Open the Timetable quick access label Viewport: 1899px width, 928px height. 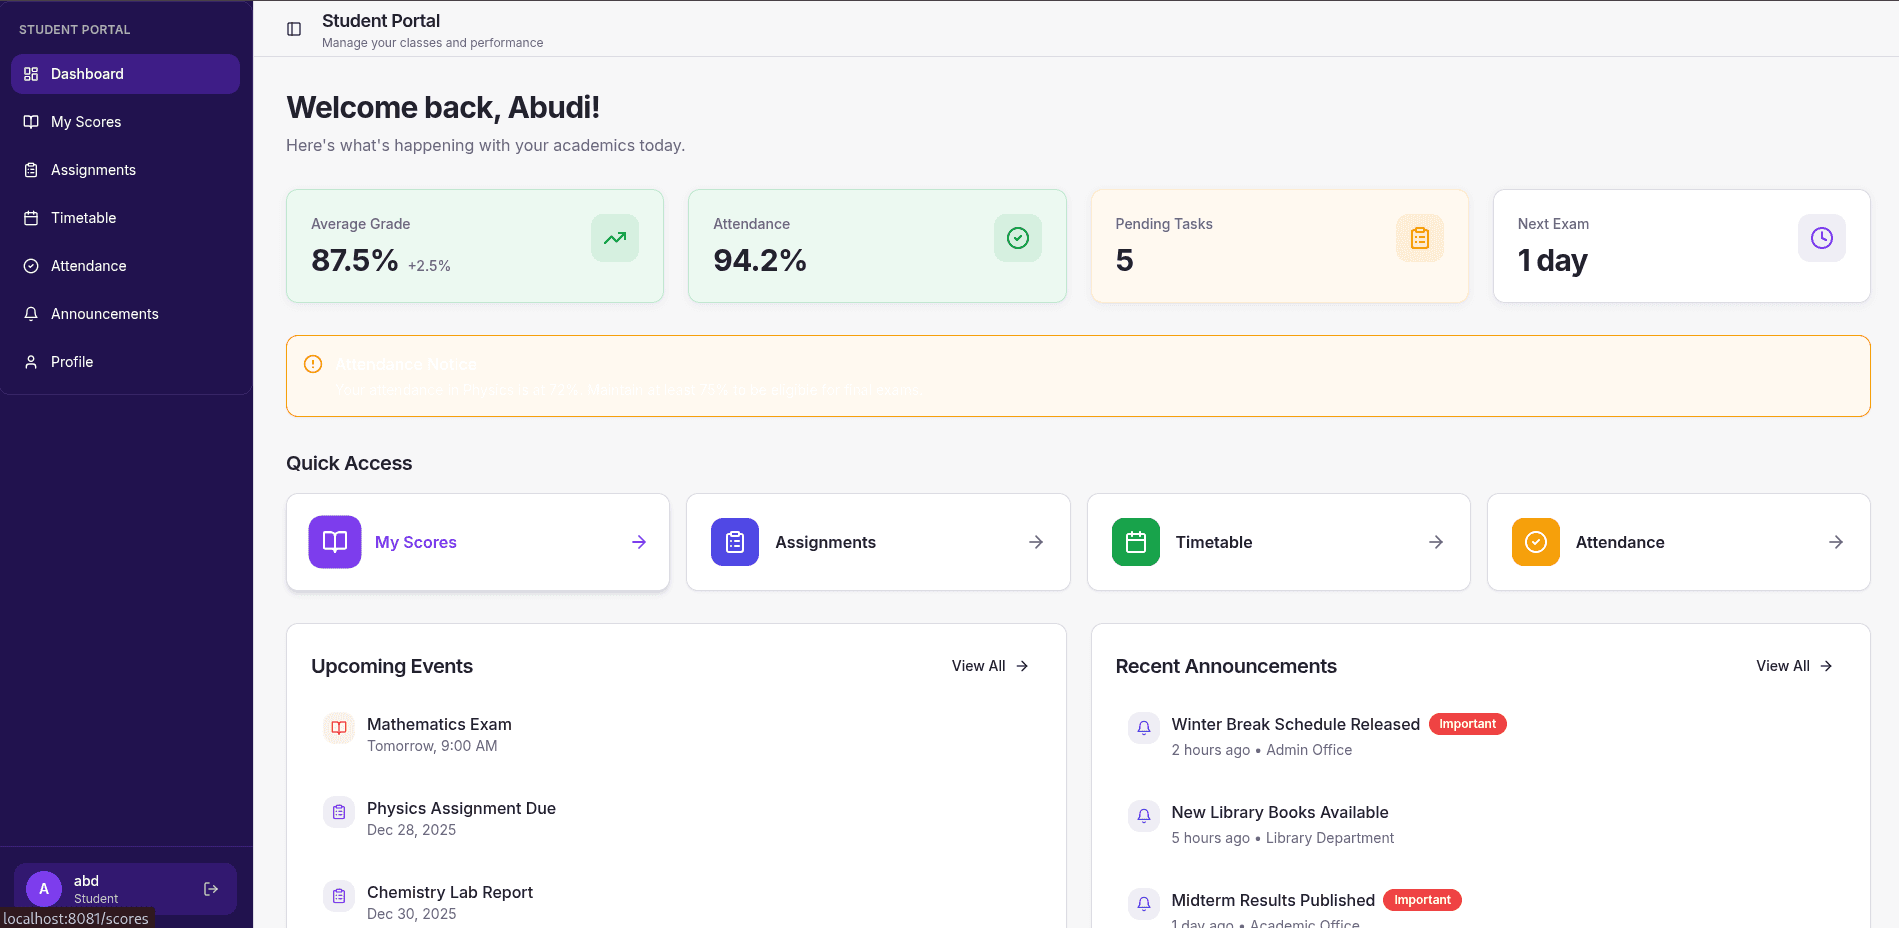click(1214, 542)
